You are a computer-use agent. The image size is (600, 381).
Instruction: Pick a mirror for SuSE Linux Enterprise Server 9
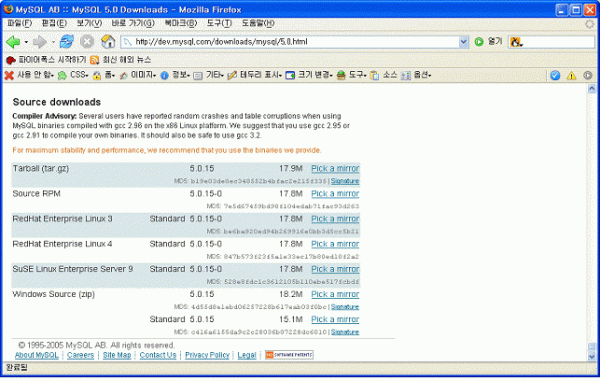pos(335,269)
